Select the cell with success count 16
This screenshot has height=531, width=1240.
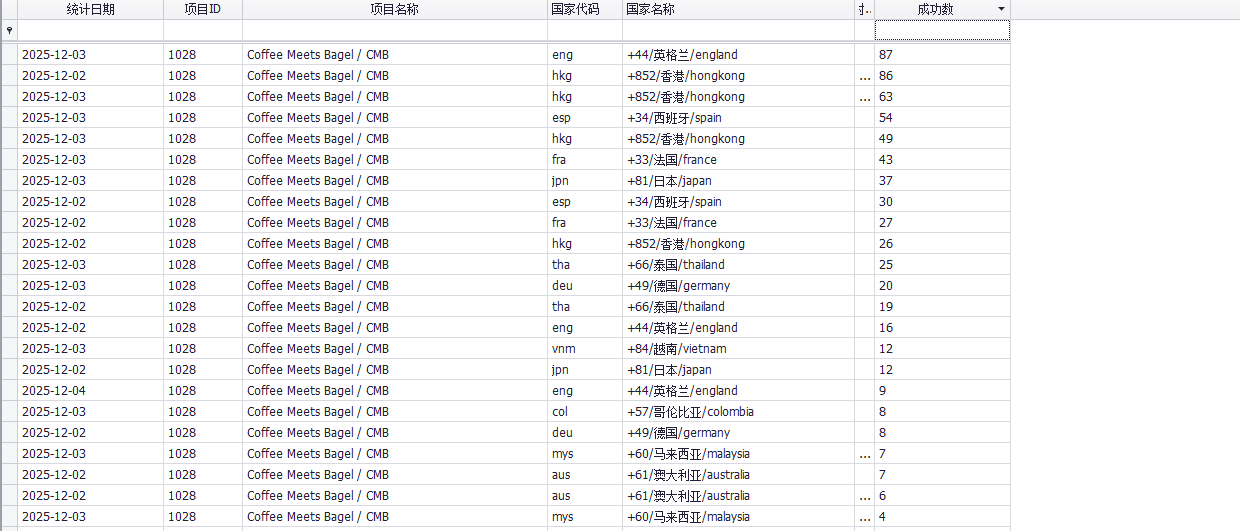click(942, 328)
